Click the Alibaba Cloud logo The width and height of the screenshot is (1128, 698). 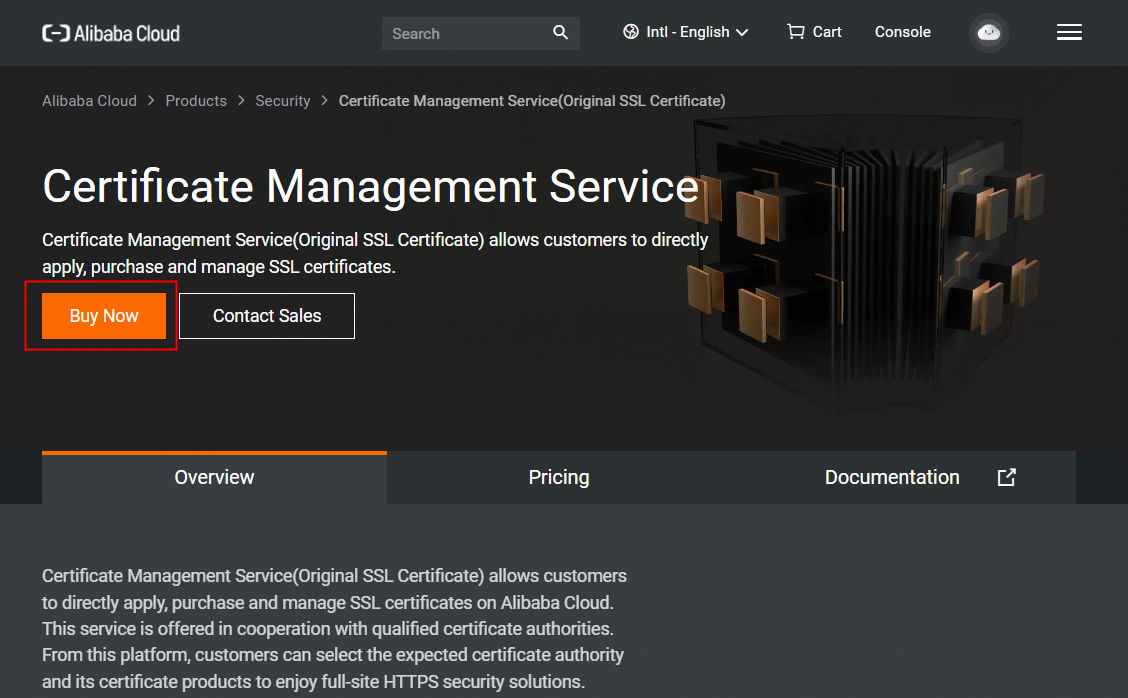111,33
